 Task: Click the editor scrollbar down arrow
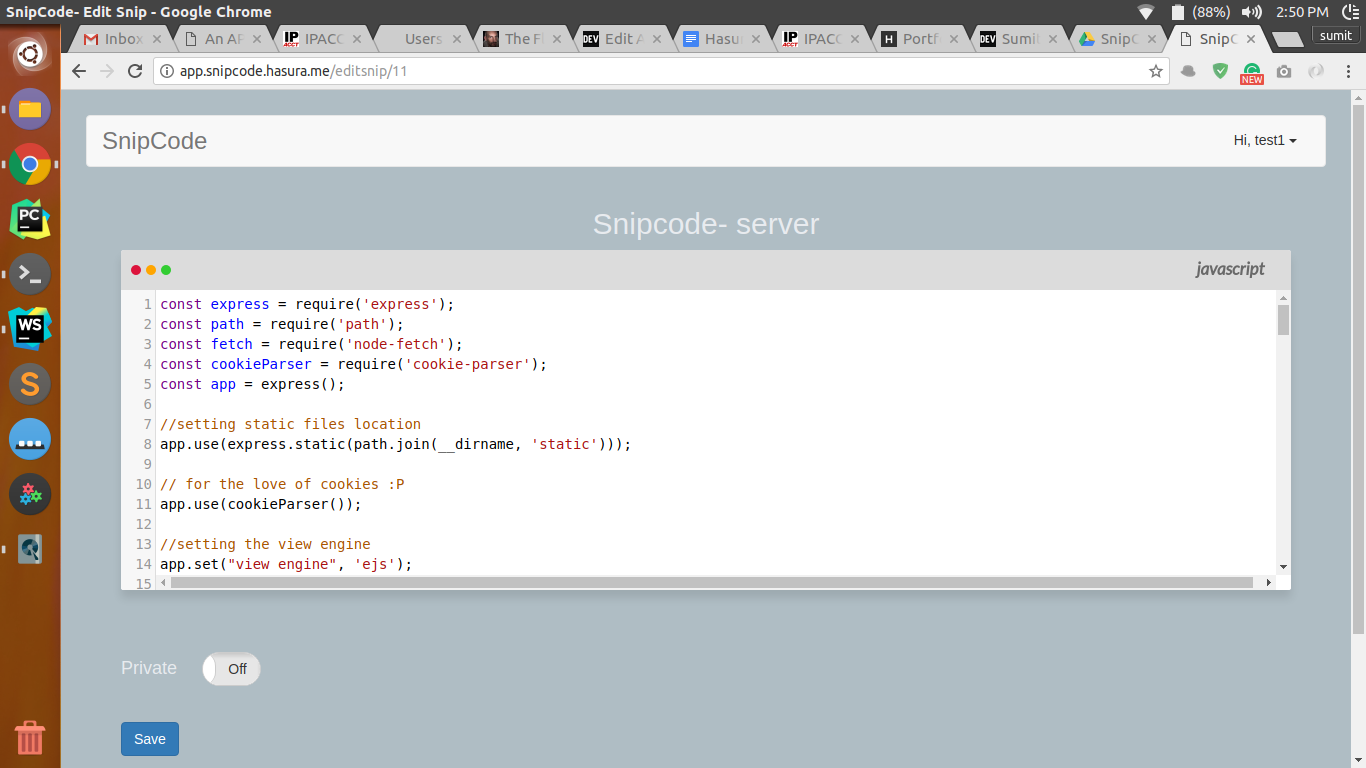click(1283, 567)
